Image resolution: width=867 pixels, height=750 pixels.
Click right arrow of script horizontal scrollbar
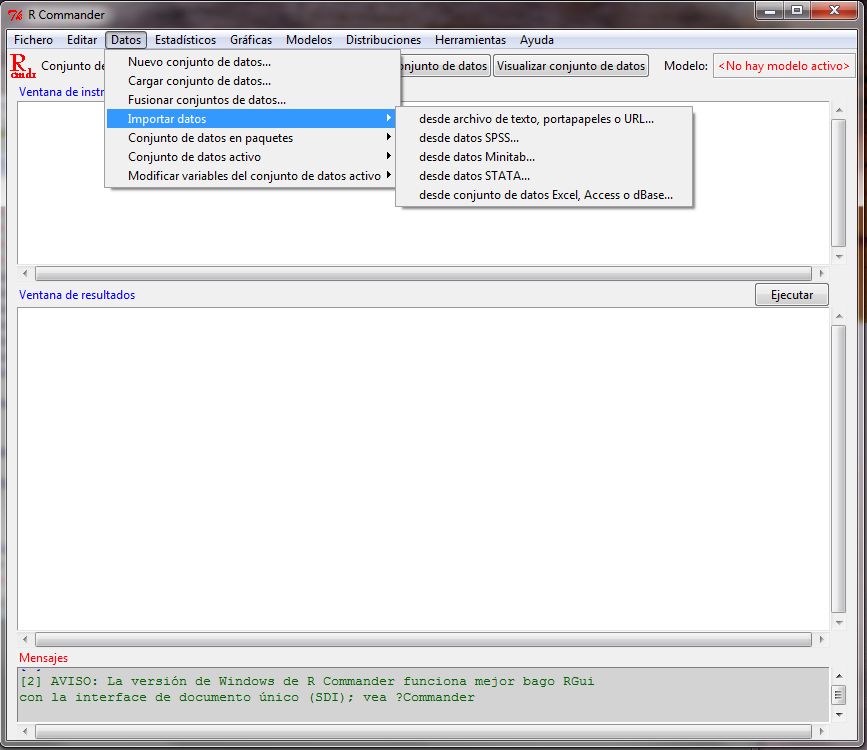click(x=822, y=273)
